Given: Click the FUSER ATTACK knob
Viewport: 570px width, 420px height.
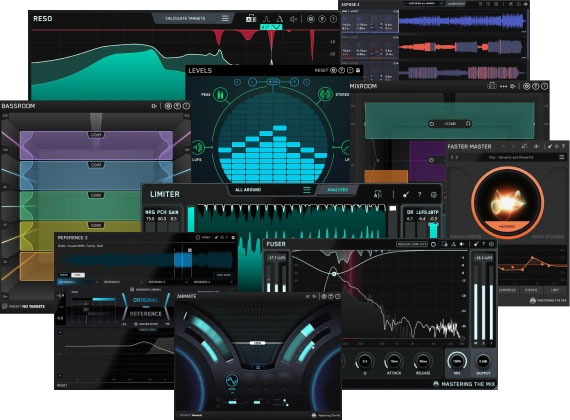Looking at the screenshot, I should coord(393,361).
